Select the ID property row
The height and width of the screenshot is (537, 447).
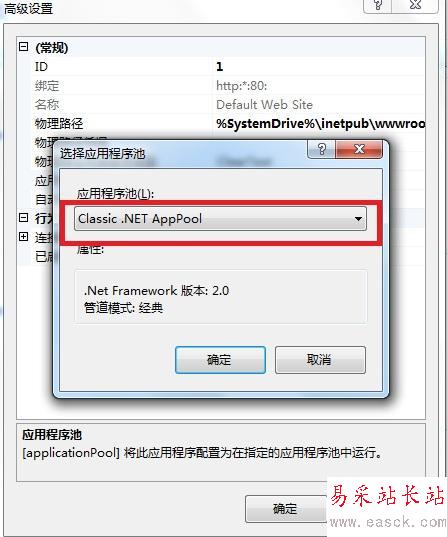click(229, 66)
